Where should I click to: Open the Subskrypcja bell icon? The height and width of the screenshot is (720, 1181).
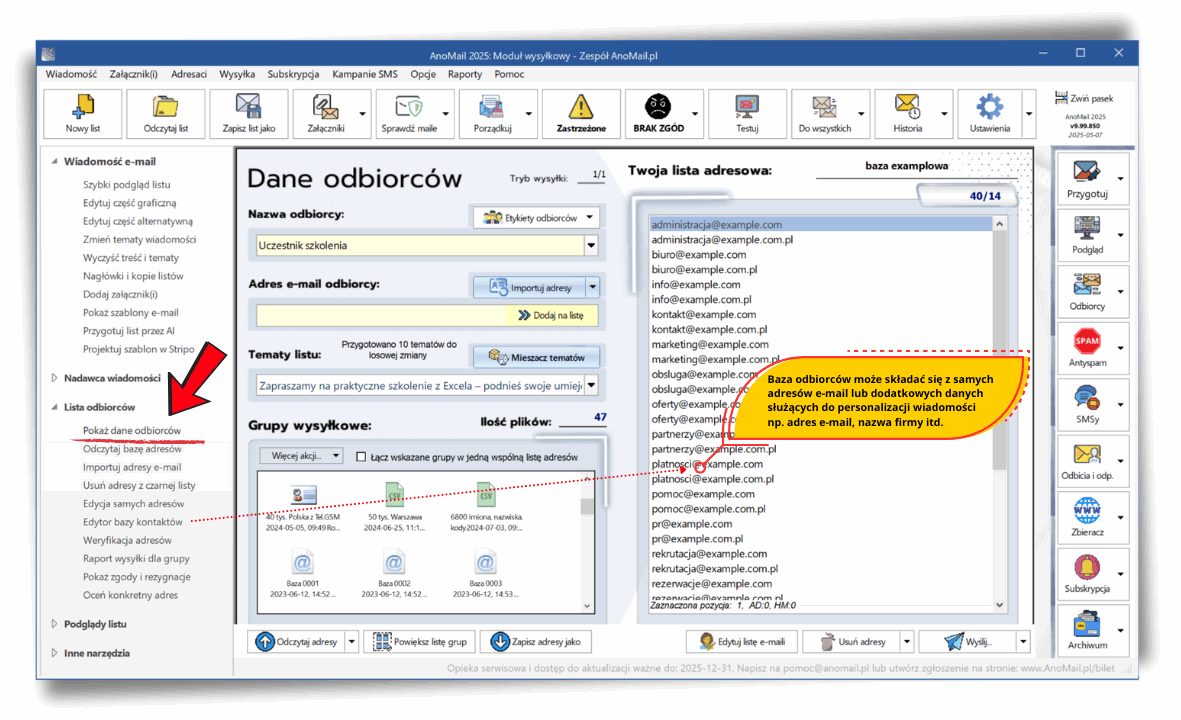click(x=1087, y=574)
